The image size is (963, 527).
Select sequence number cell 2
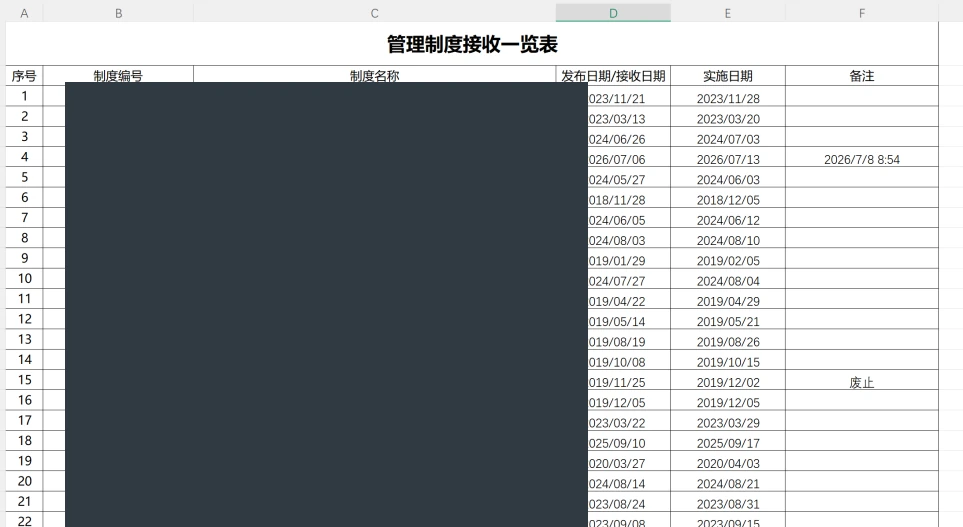pyautogui.click(x=24, y=116)
